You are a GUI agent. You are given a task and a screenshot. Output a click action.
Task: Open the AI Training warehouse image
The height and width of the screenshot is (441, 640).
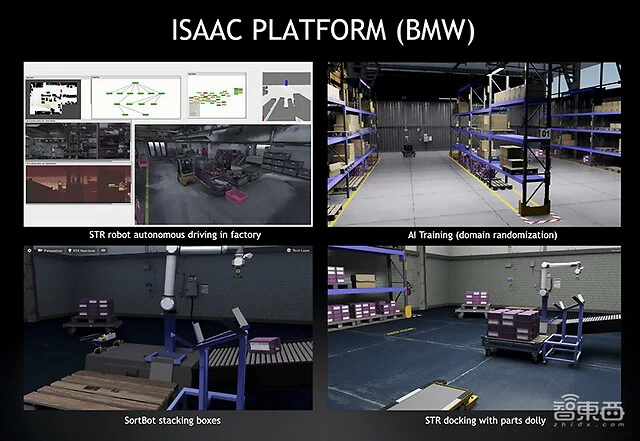(474, 143)
